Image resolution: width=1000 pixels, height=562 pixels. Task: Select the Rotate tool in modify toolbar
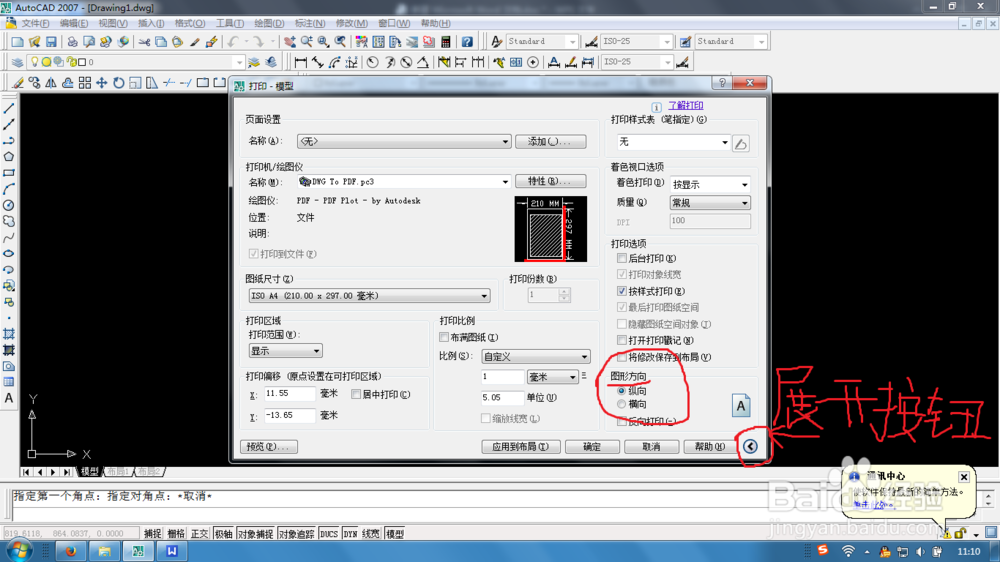(119, 83)
